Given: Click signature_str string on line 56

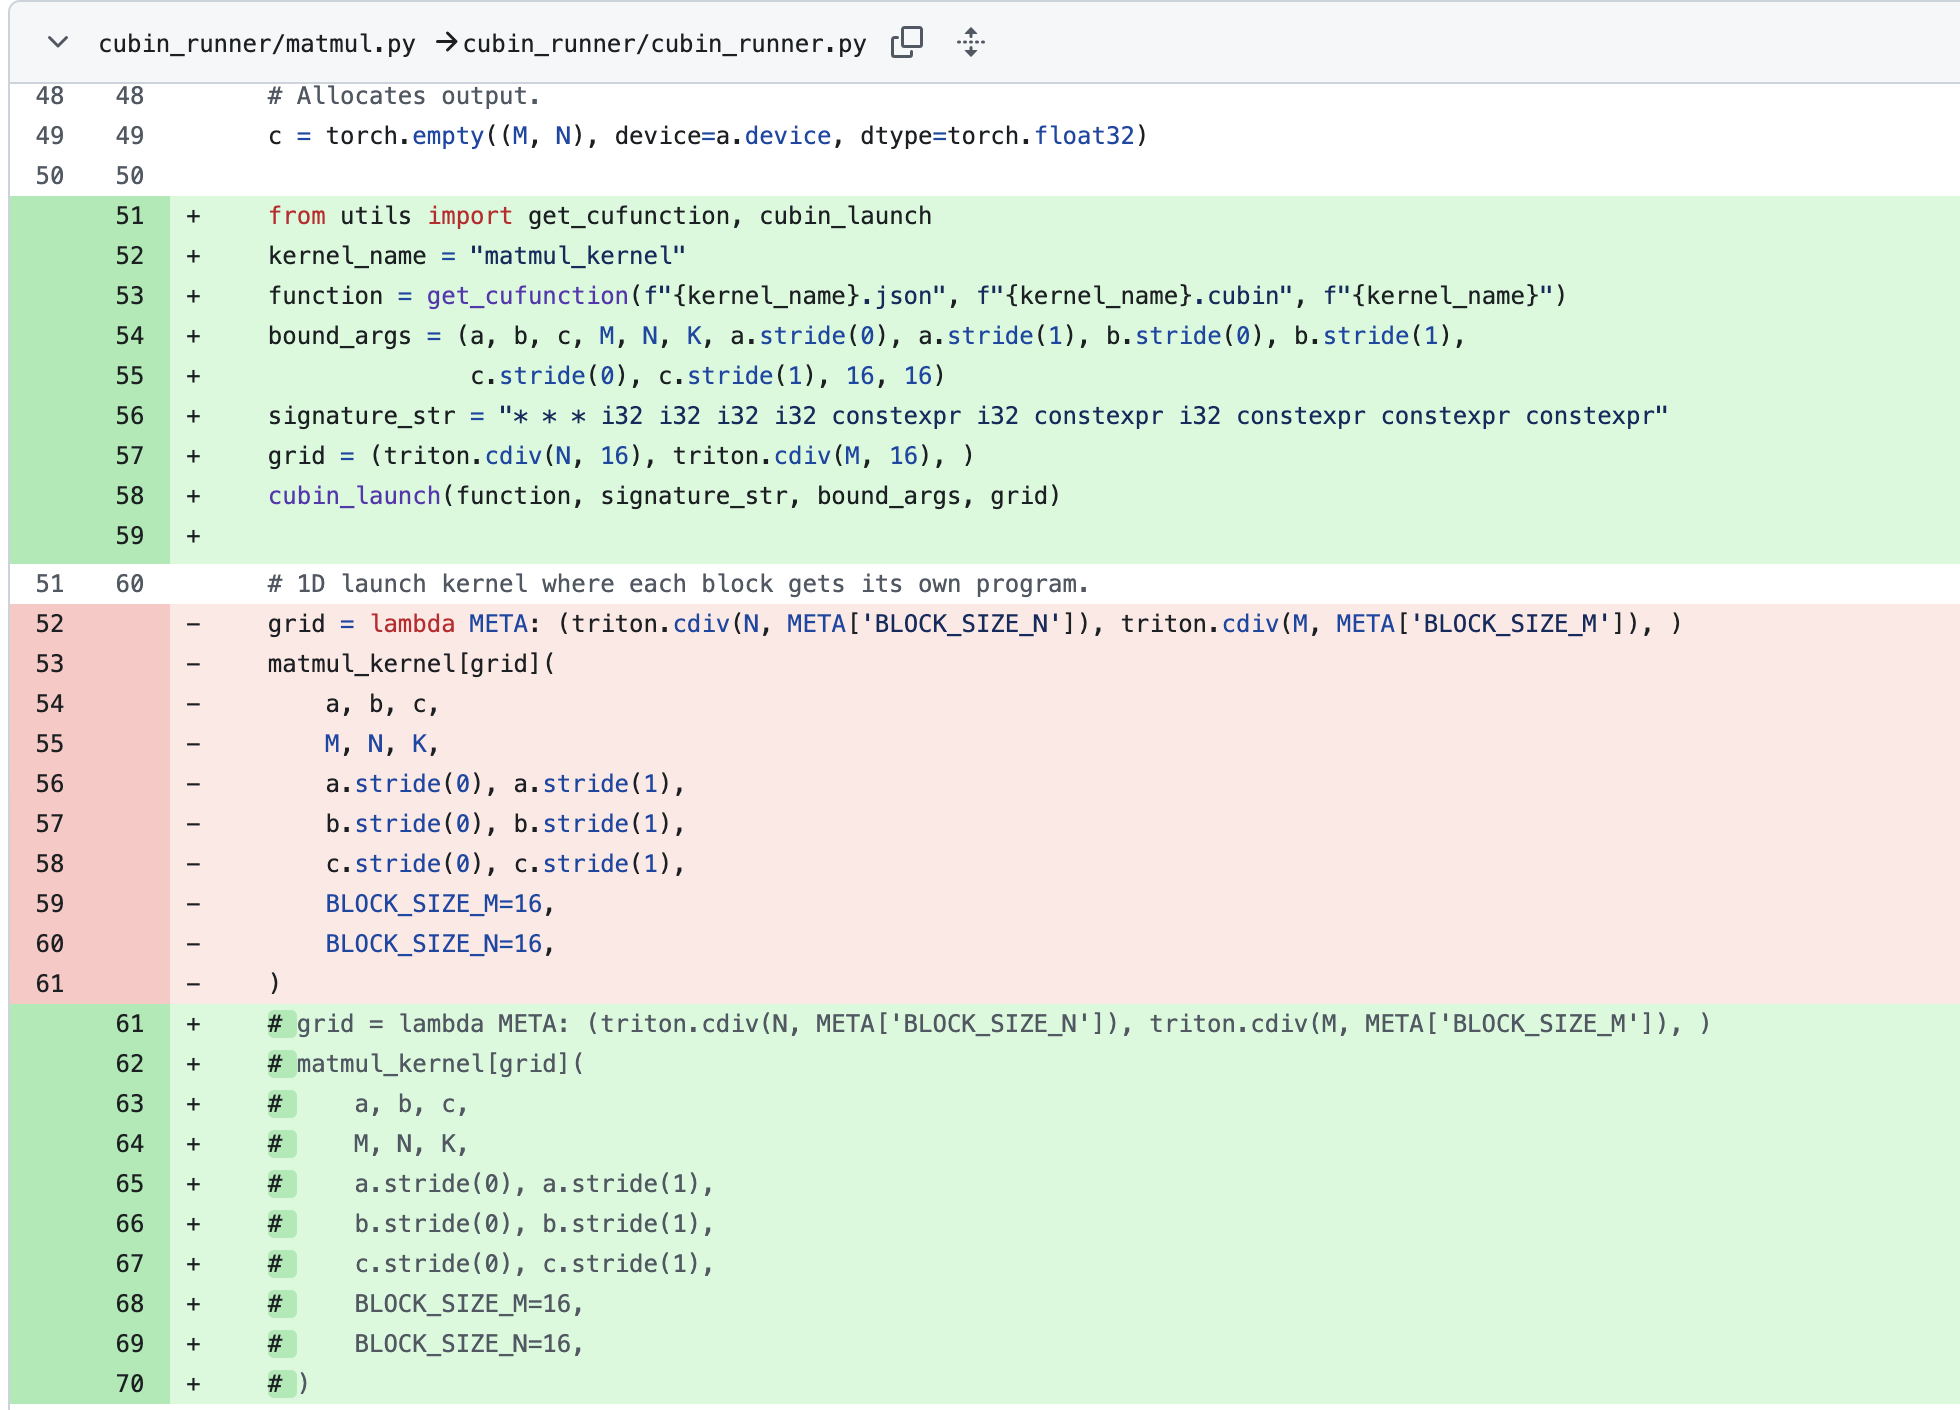Looking at the screenshot, I should click(1082, 416).
